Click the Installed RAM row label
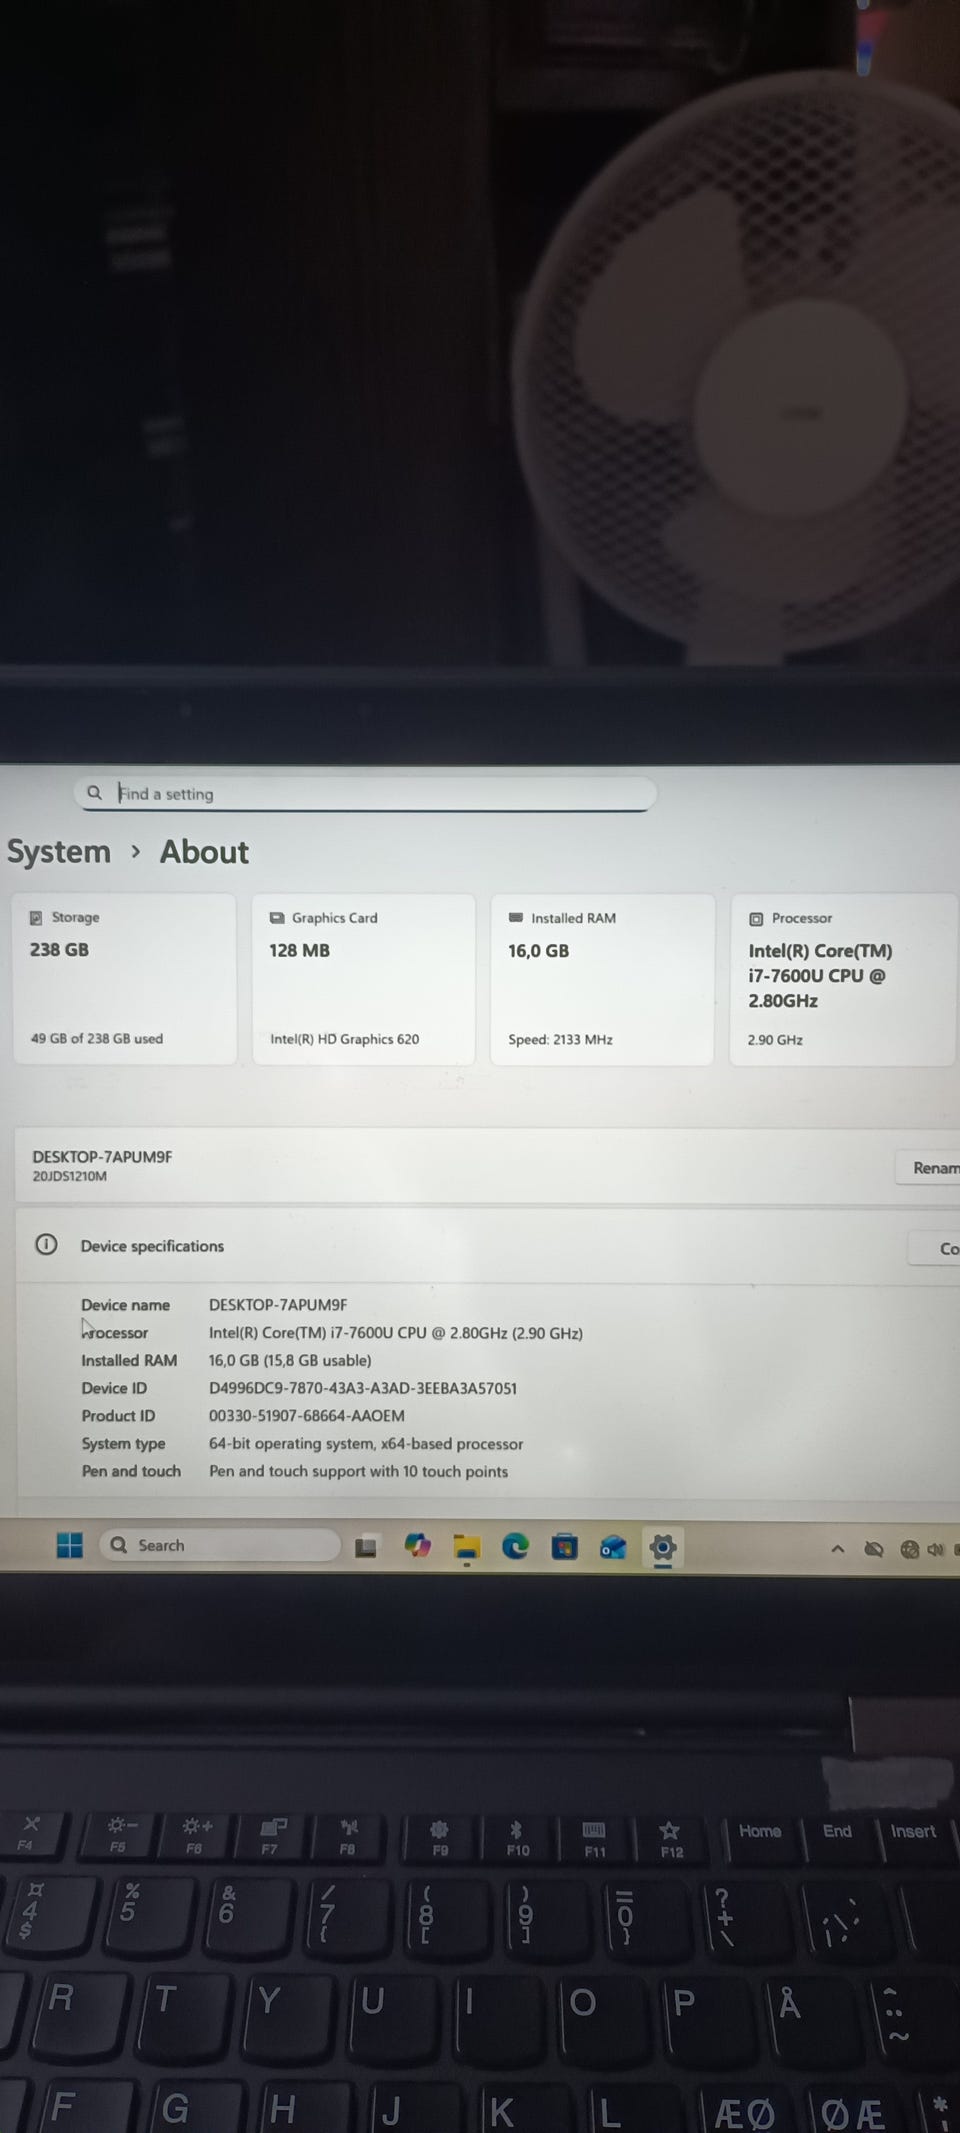Screen dimensions: 960x2133 point(129,1360)
